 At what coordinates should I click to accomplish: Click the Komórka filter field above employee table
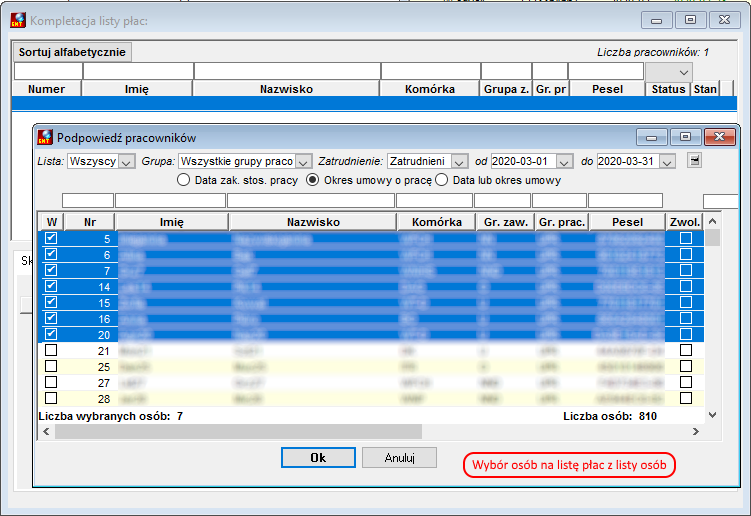434,200
